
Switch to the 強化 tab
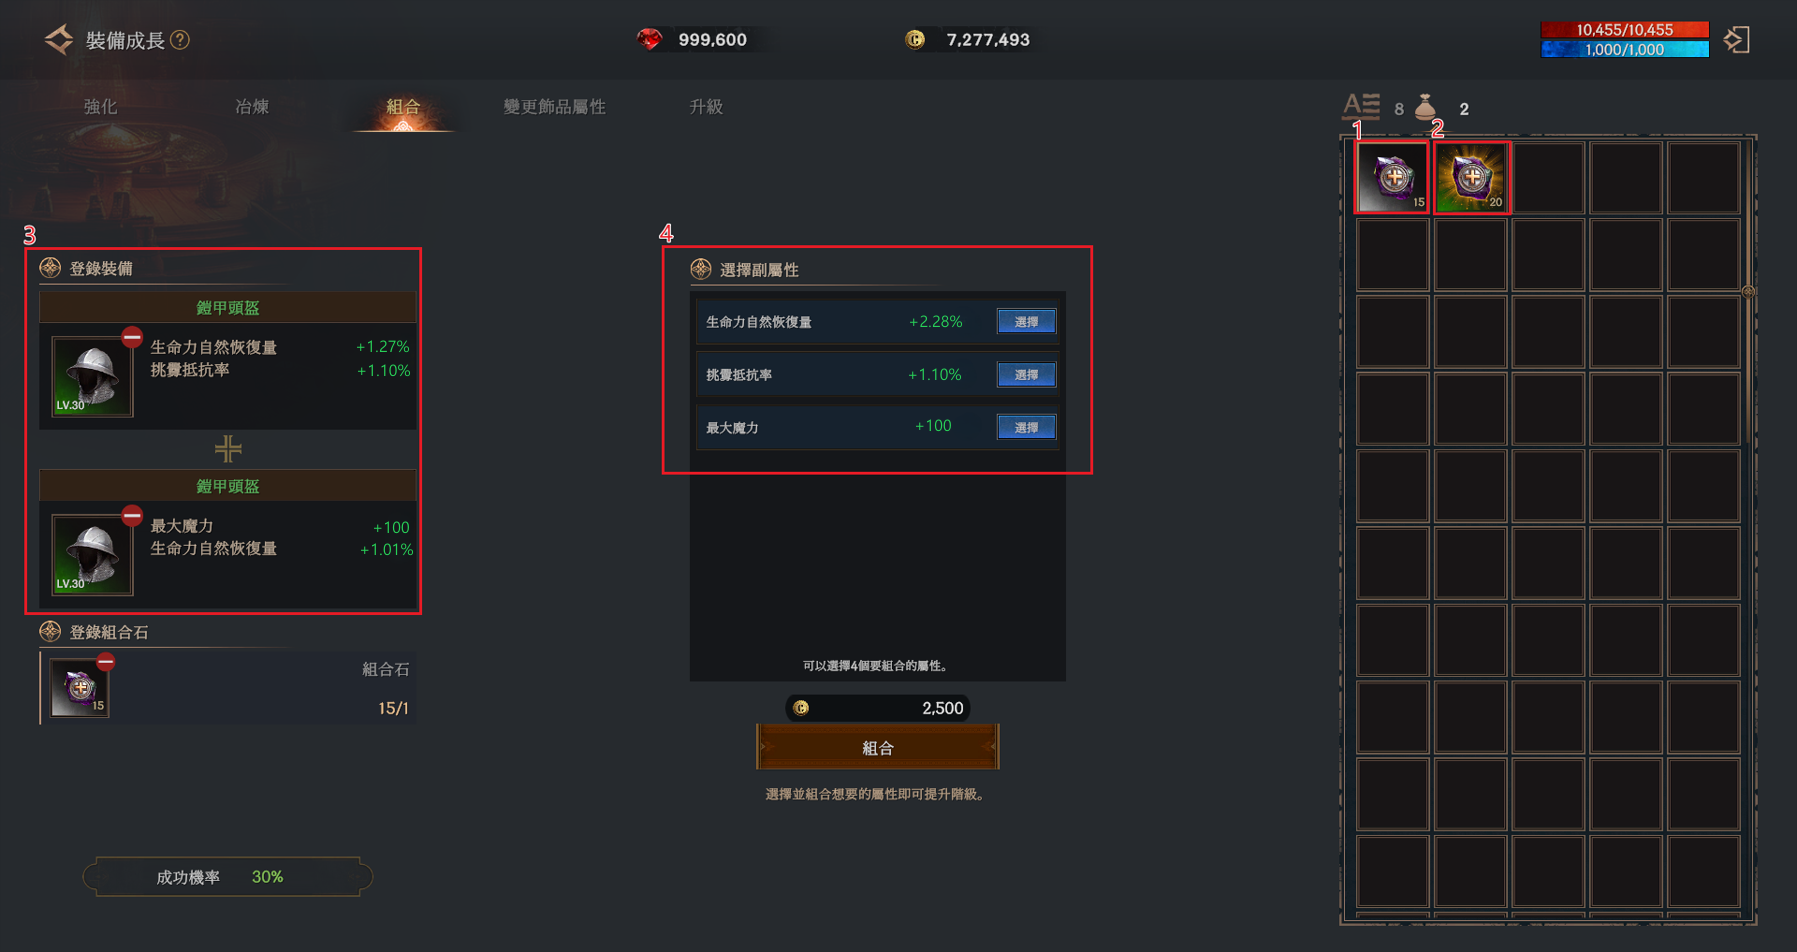tap(100, 107)
